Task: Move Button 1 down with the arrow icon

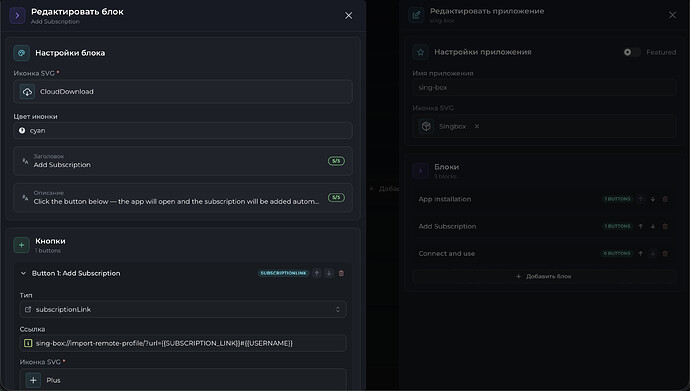Action: coord(329,273)
